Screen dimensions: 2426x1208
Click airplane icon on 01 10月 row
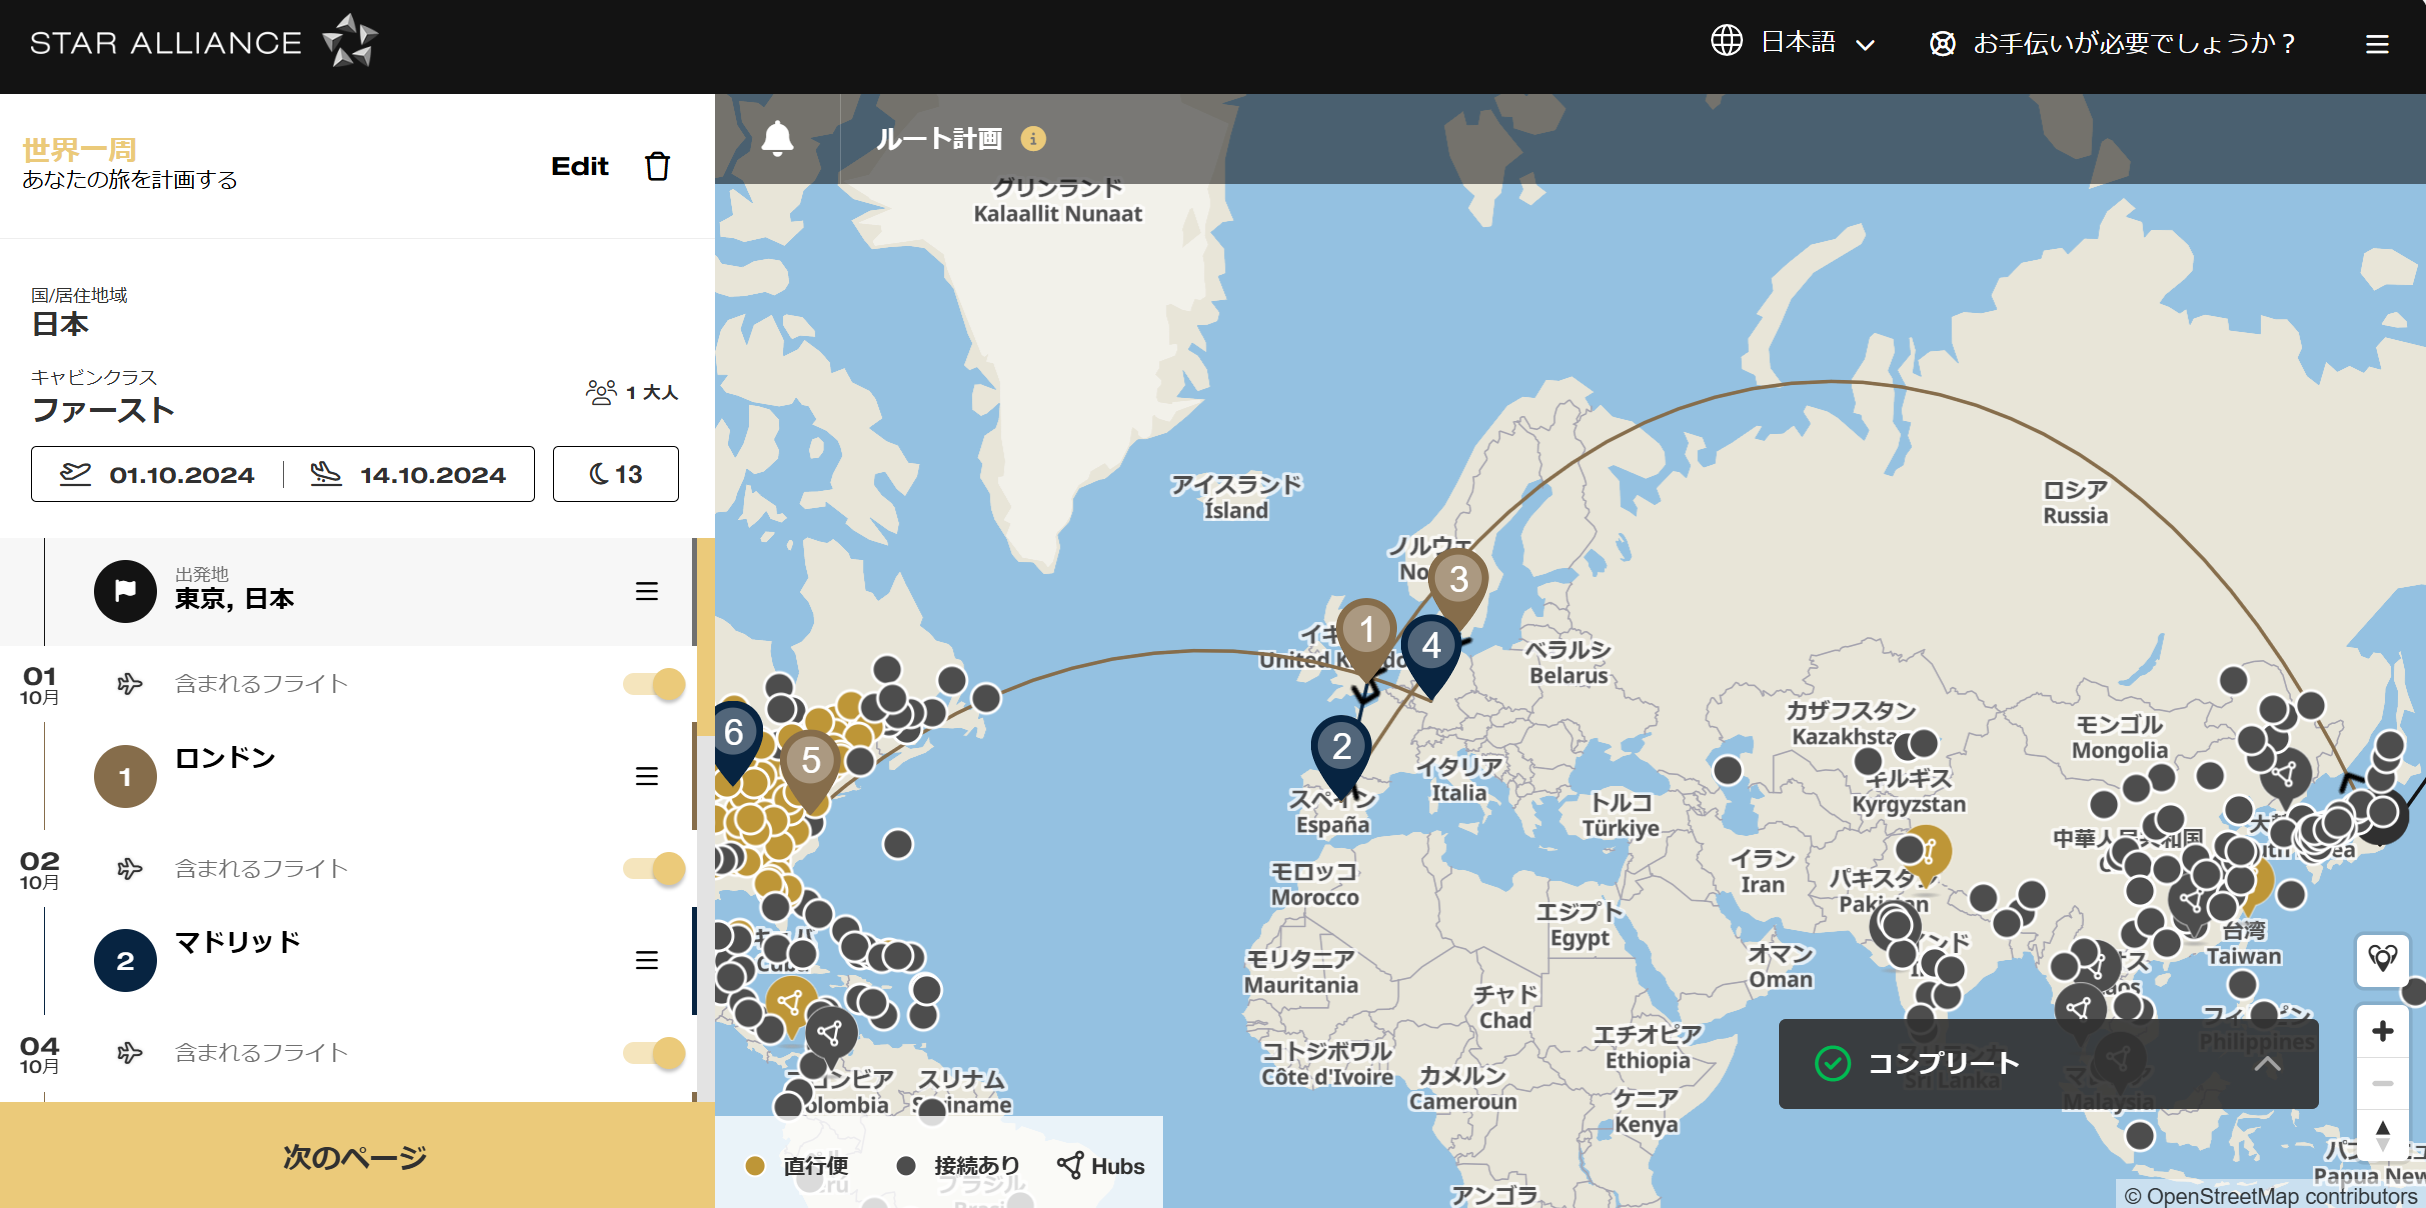click(x=129, y=684)
